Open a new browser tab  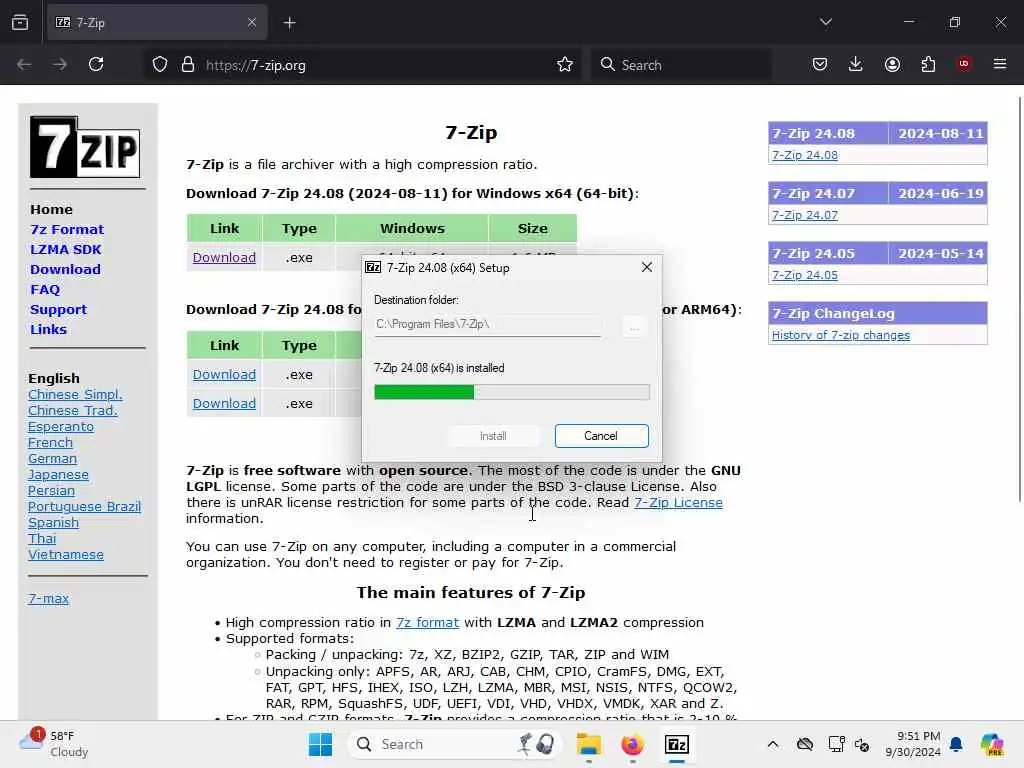[x=289, y=23]
